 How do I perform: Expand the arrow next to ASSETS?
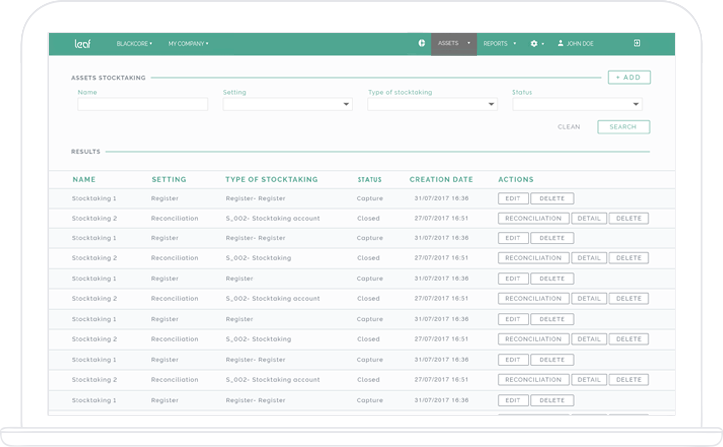[469, 43]
